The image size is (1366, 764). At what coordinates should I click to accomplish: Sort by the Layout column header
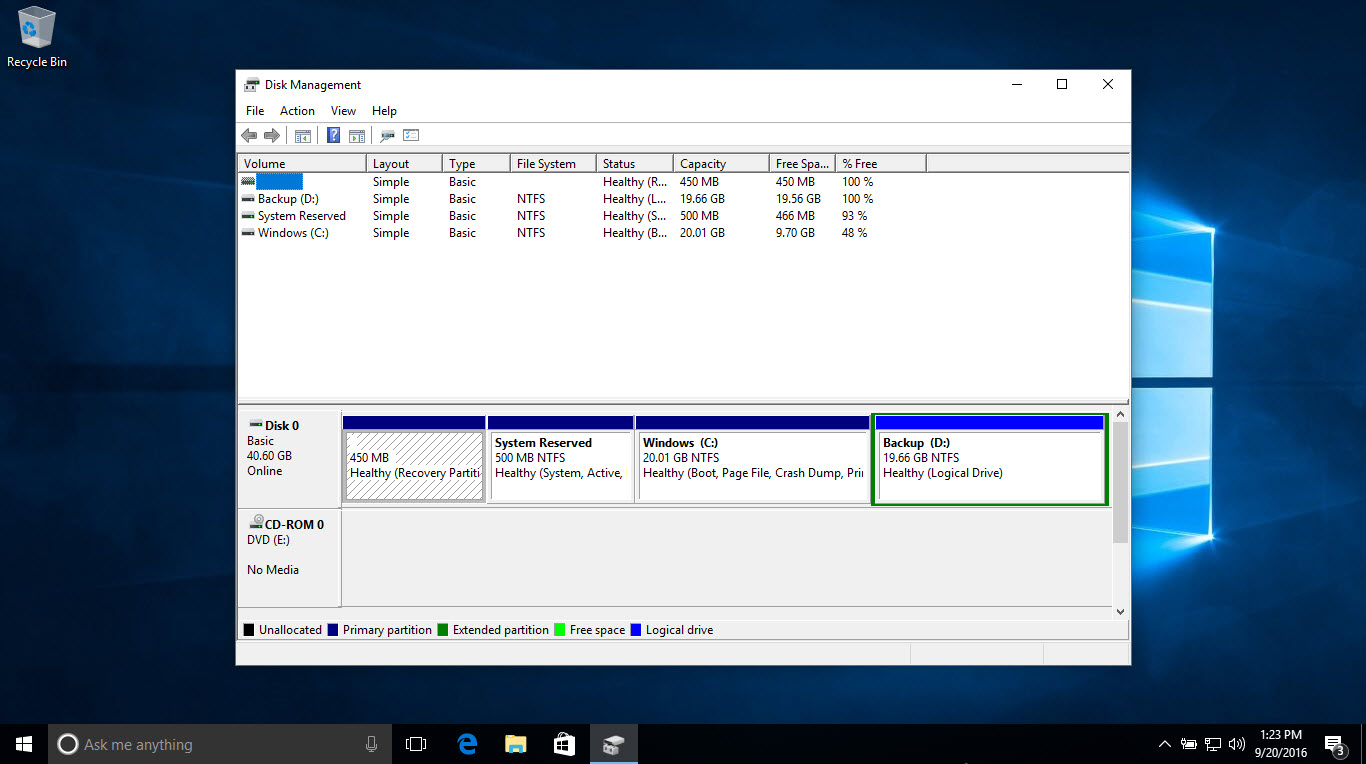pos(404,163)
